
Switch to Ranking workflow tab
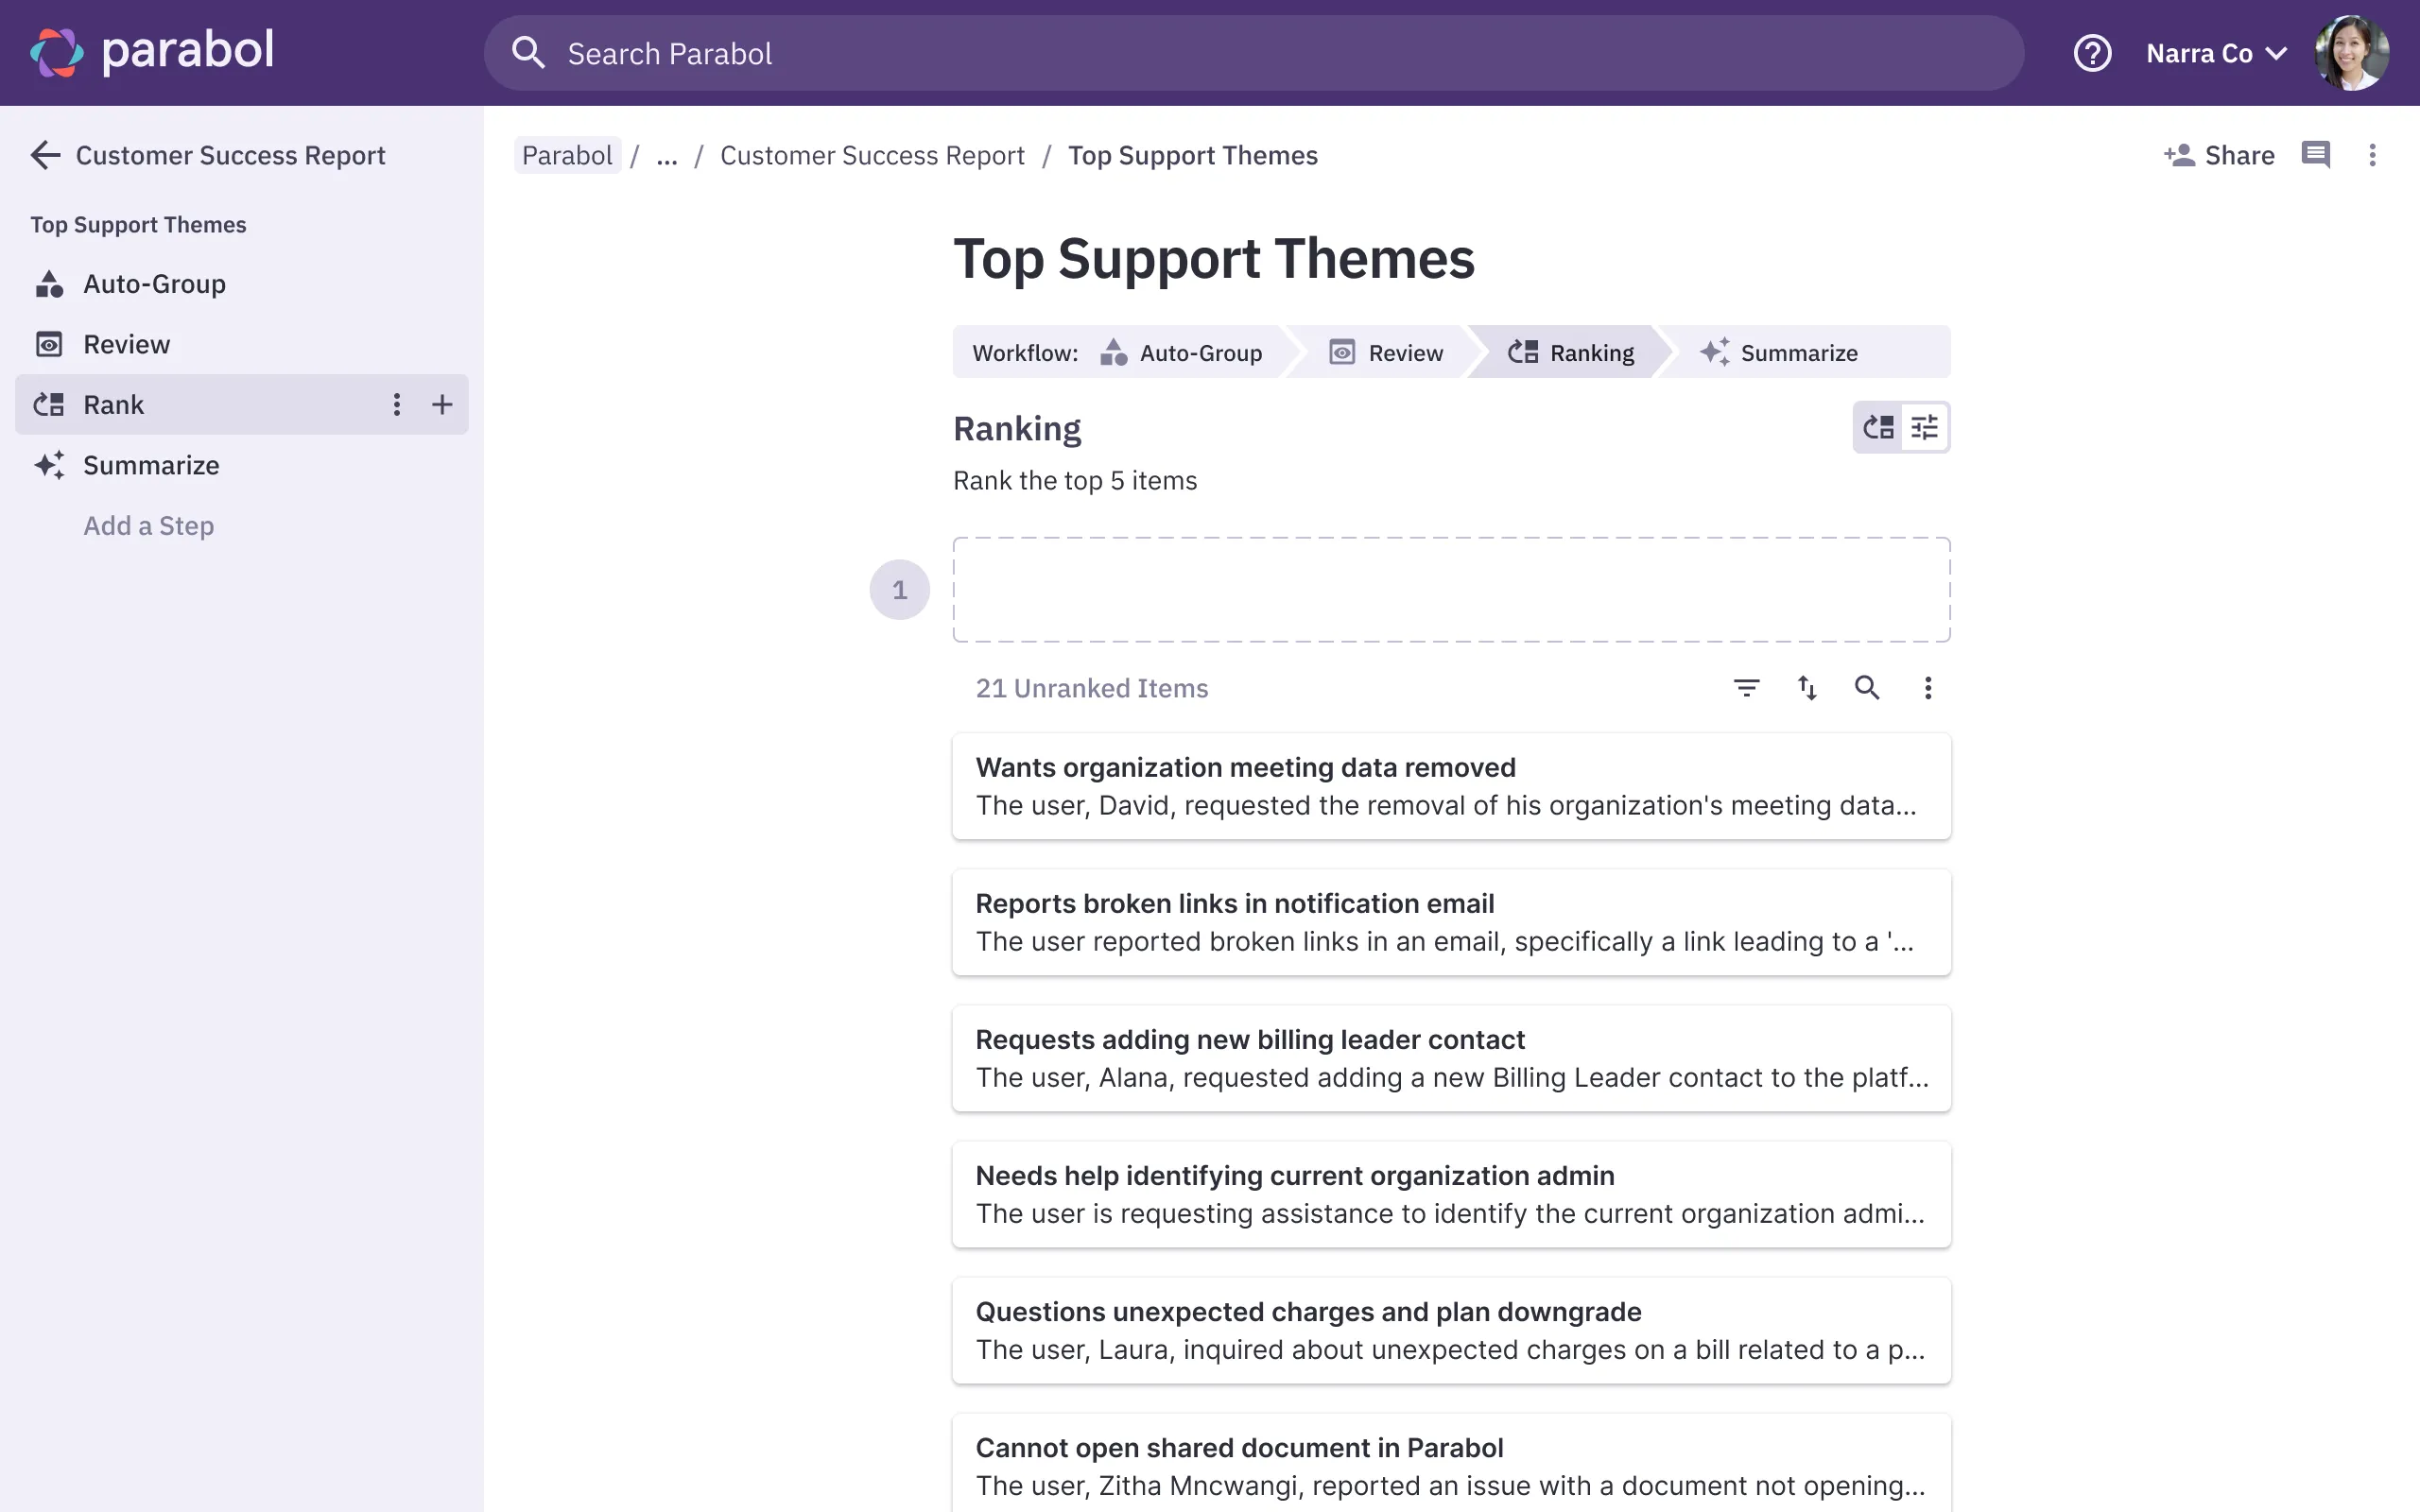click(x=1571, y=352)
